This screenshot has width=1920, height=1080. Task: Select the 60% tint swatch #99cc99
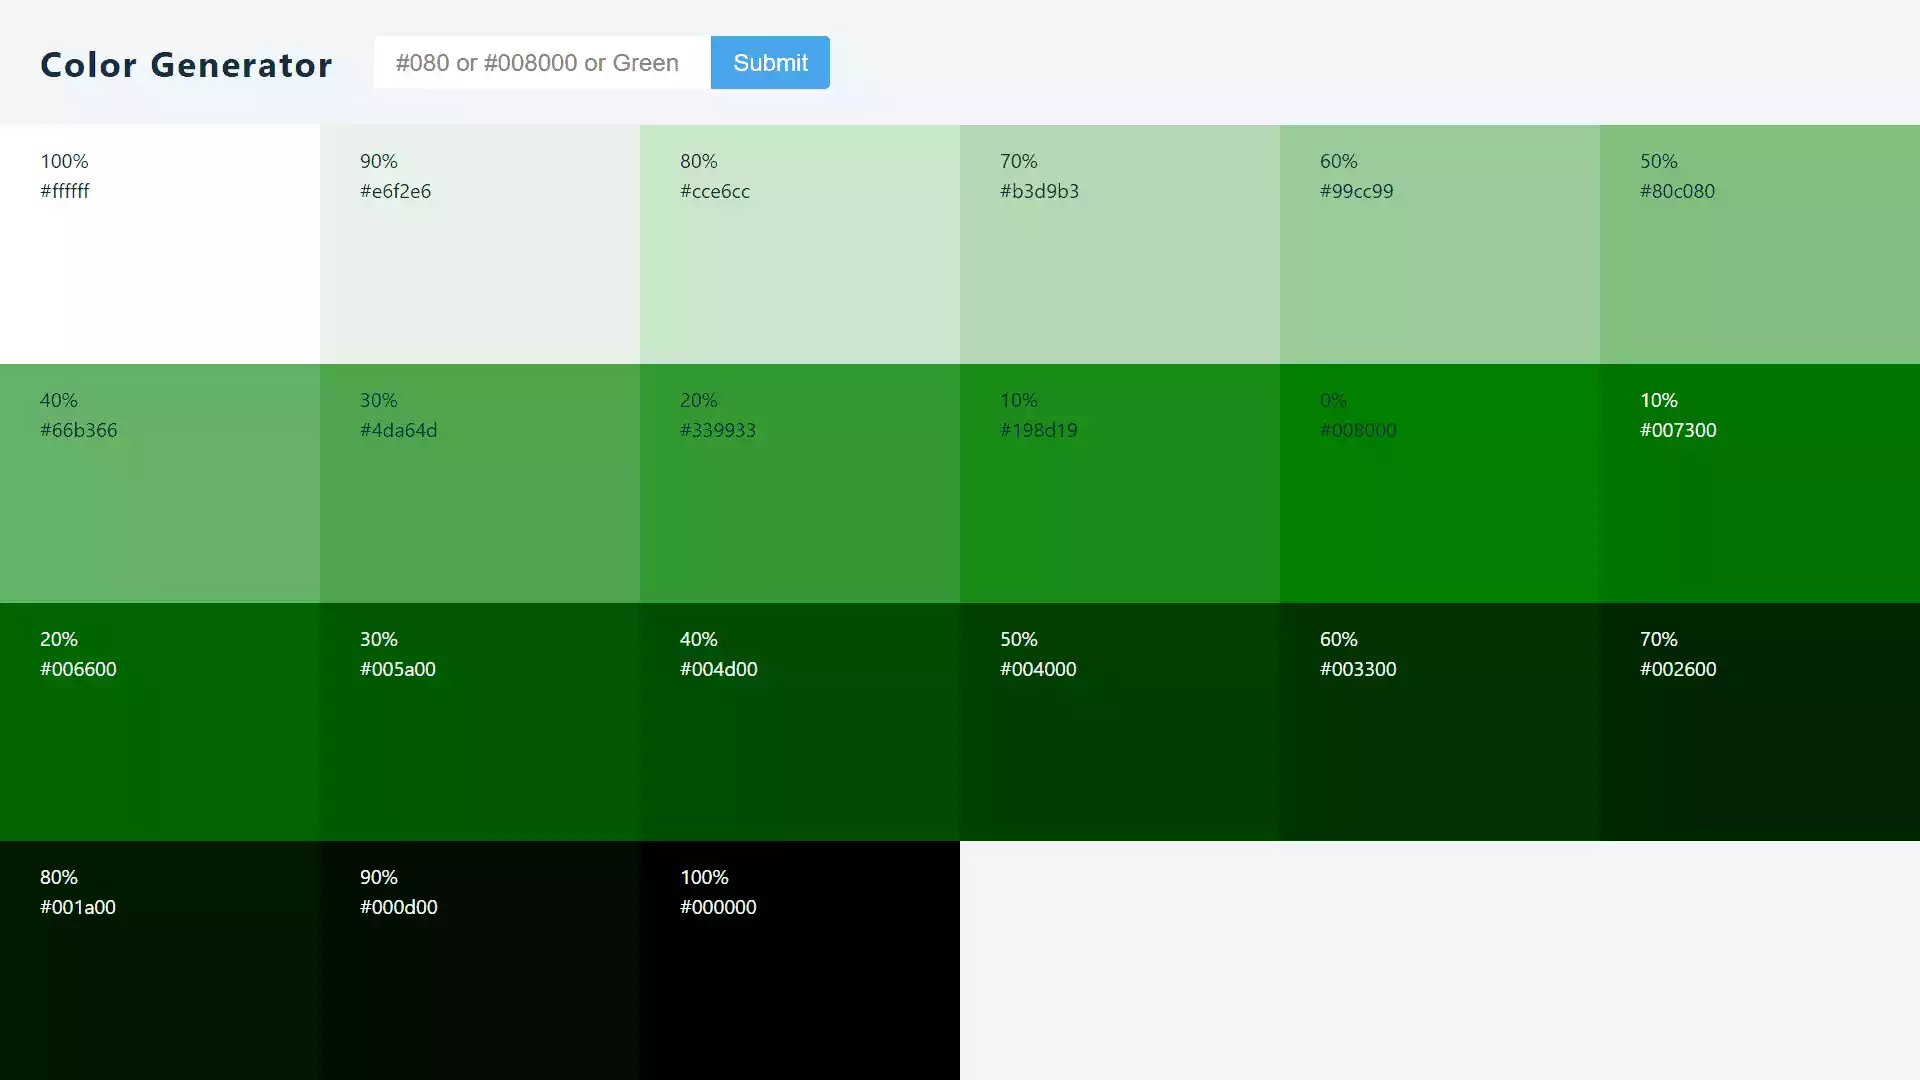(1440, 245)
